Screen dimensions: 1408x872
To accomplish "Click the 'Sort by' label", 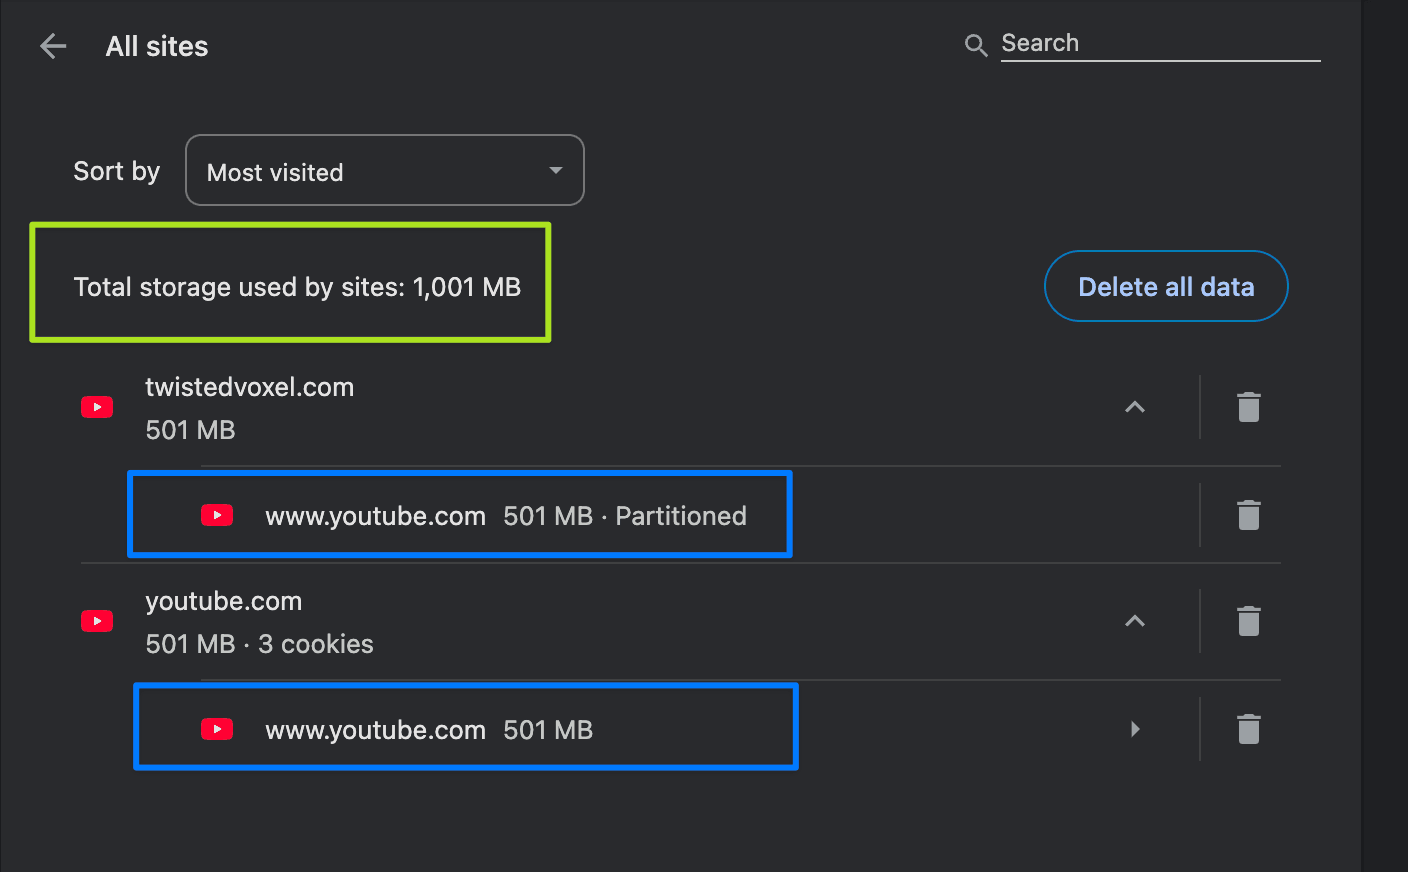I will click(117, 171).
